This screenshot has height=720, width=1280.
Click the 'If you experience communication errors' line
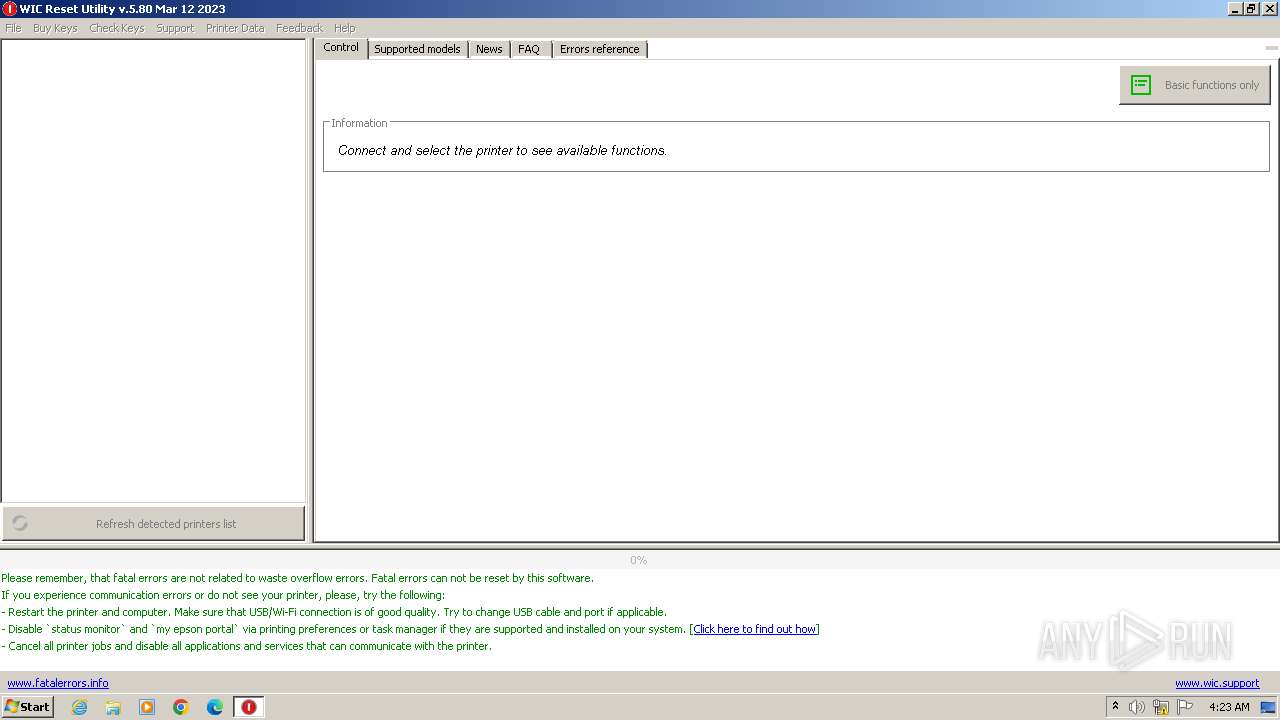(x=223, y=595)
